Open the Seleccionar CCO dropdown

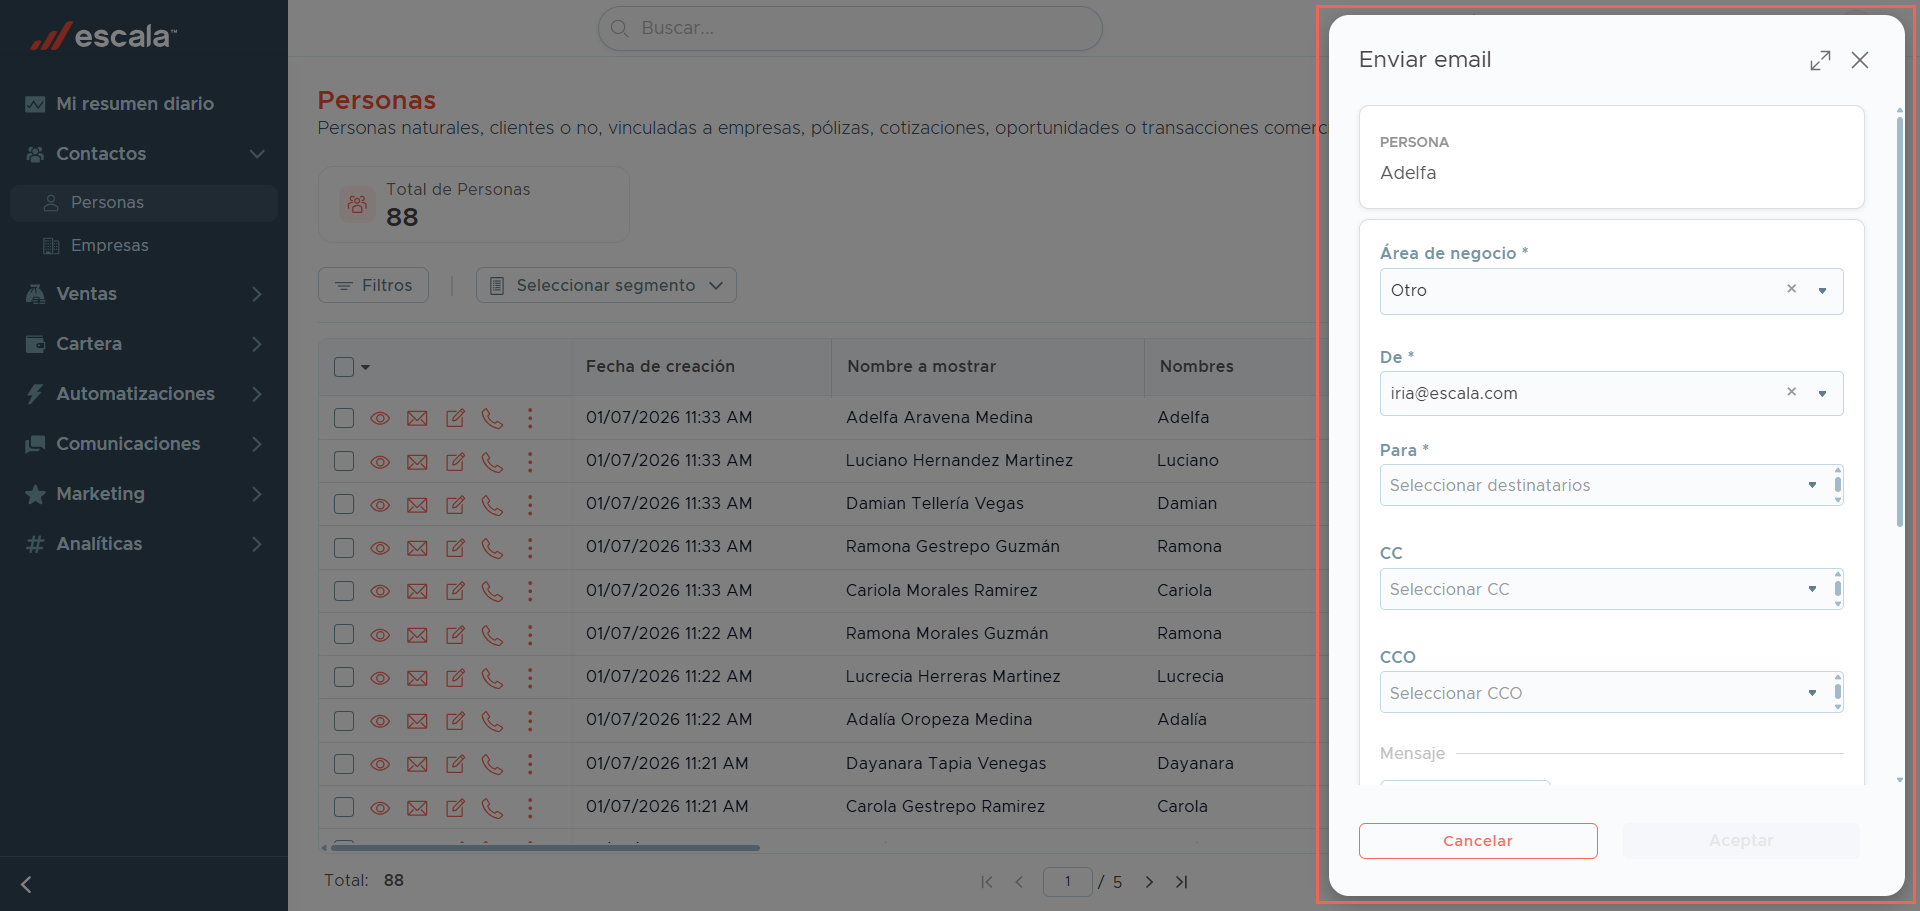(1610, 692)
